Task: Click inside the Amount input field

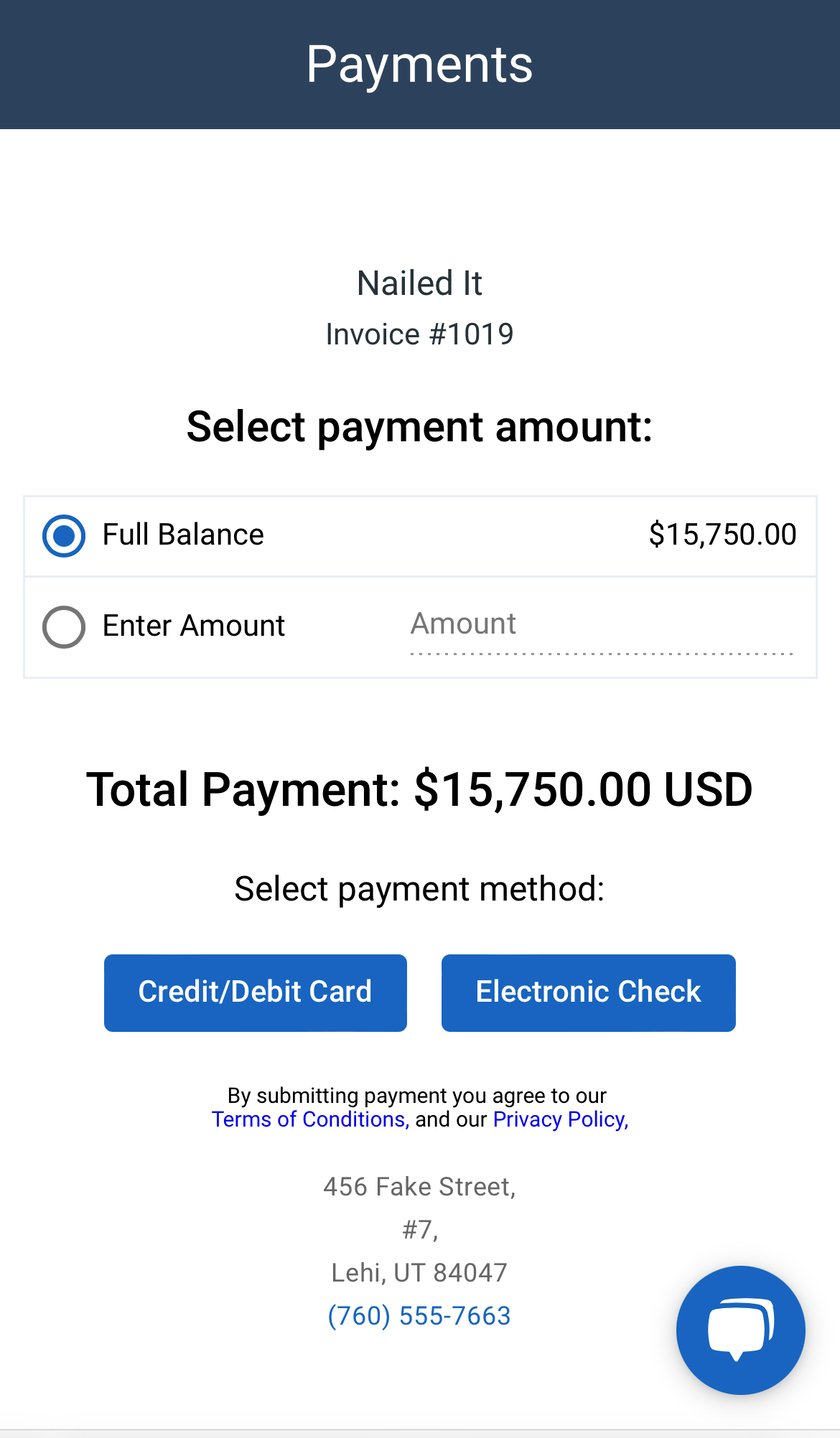Action: [x=600, y=627]
